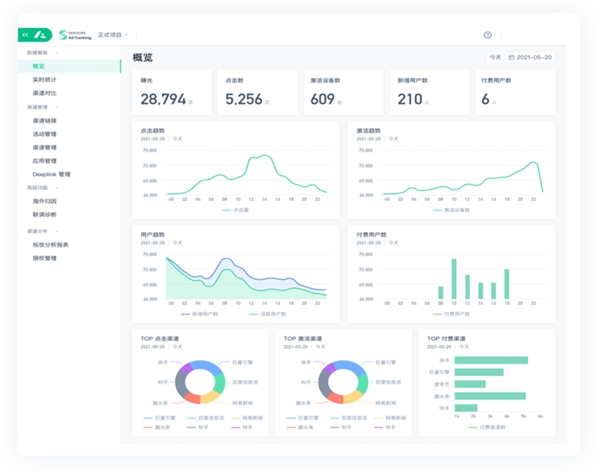
Task: Open 投放分析报表 in the sidebar
Action: point(51,244)
